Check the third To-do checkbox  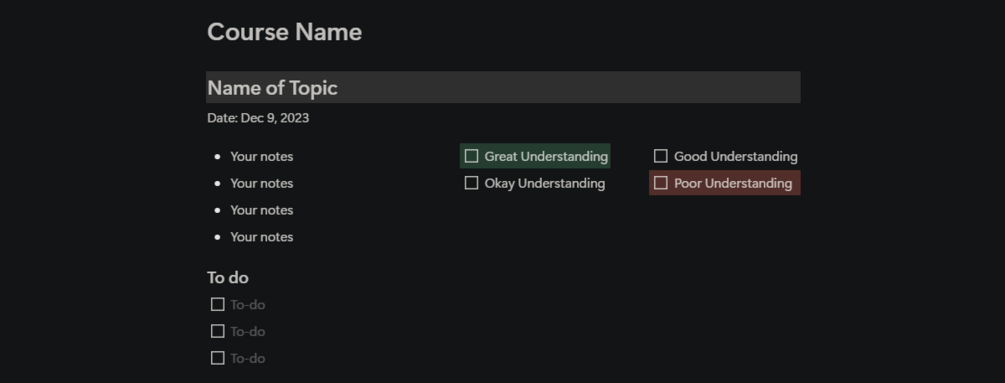click(217, 358)
